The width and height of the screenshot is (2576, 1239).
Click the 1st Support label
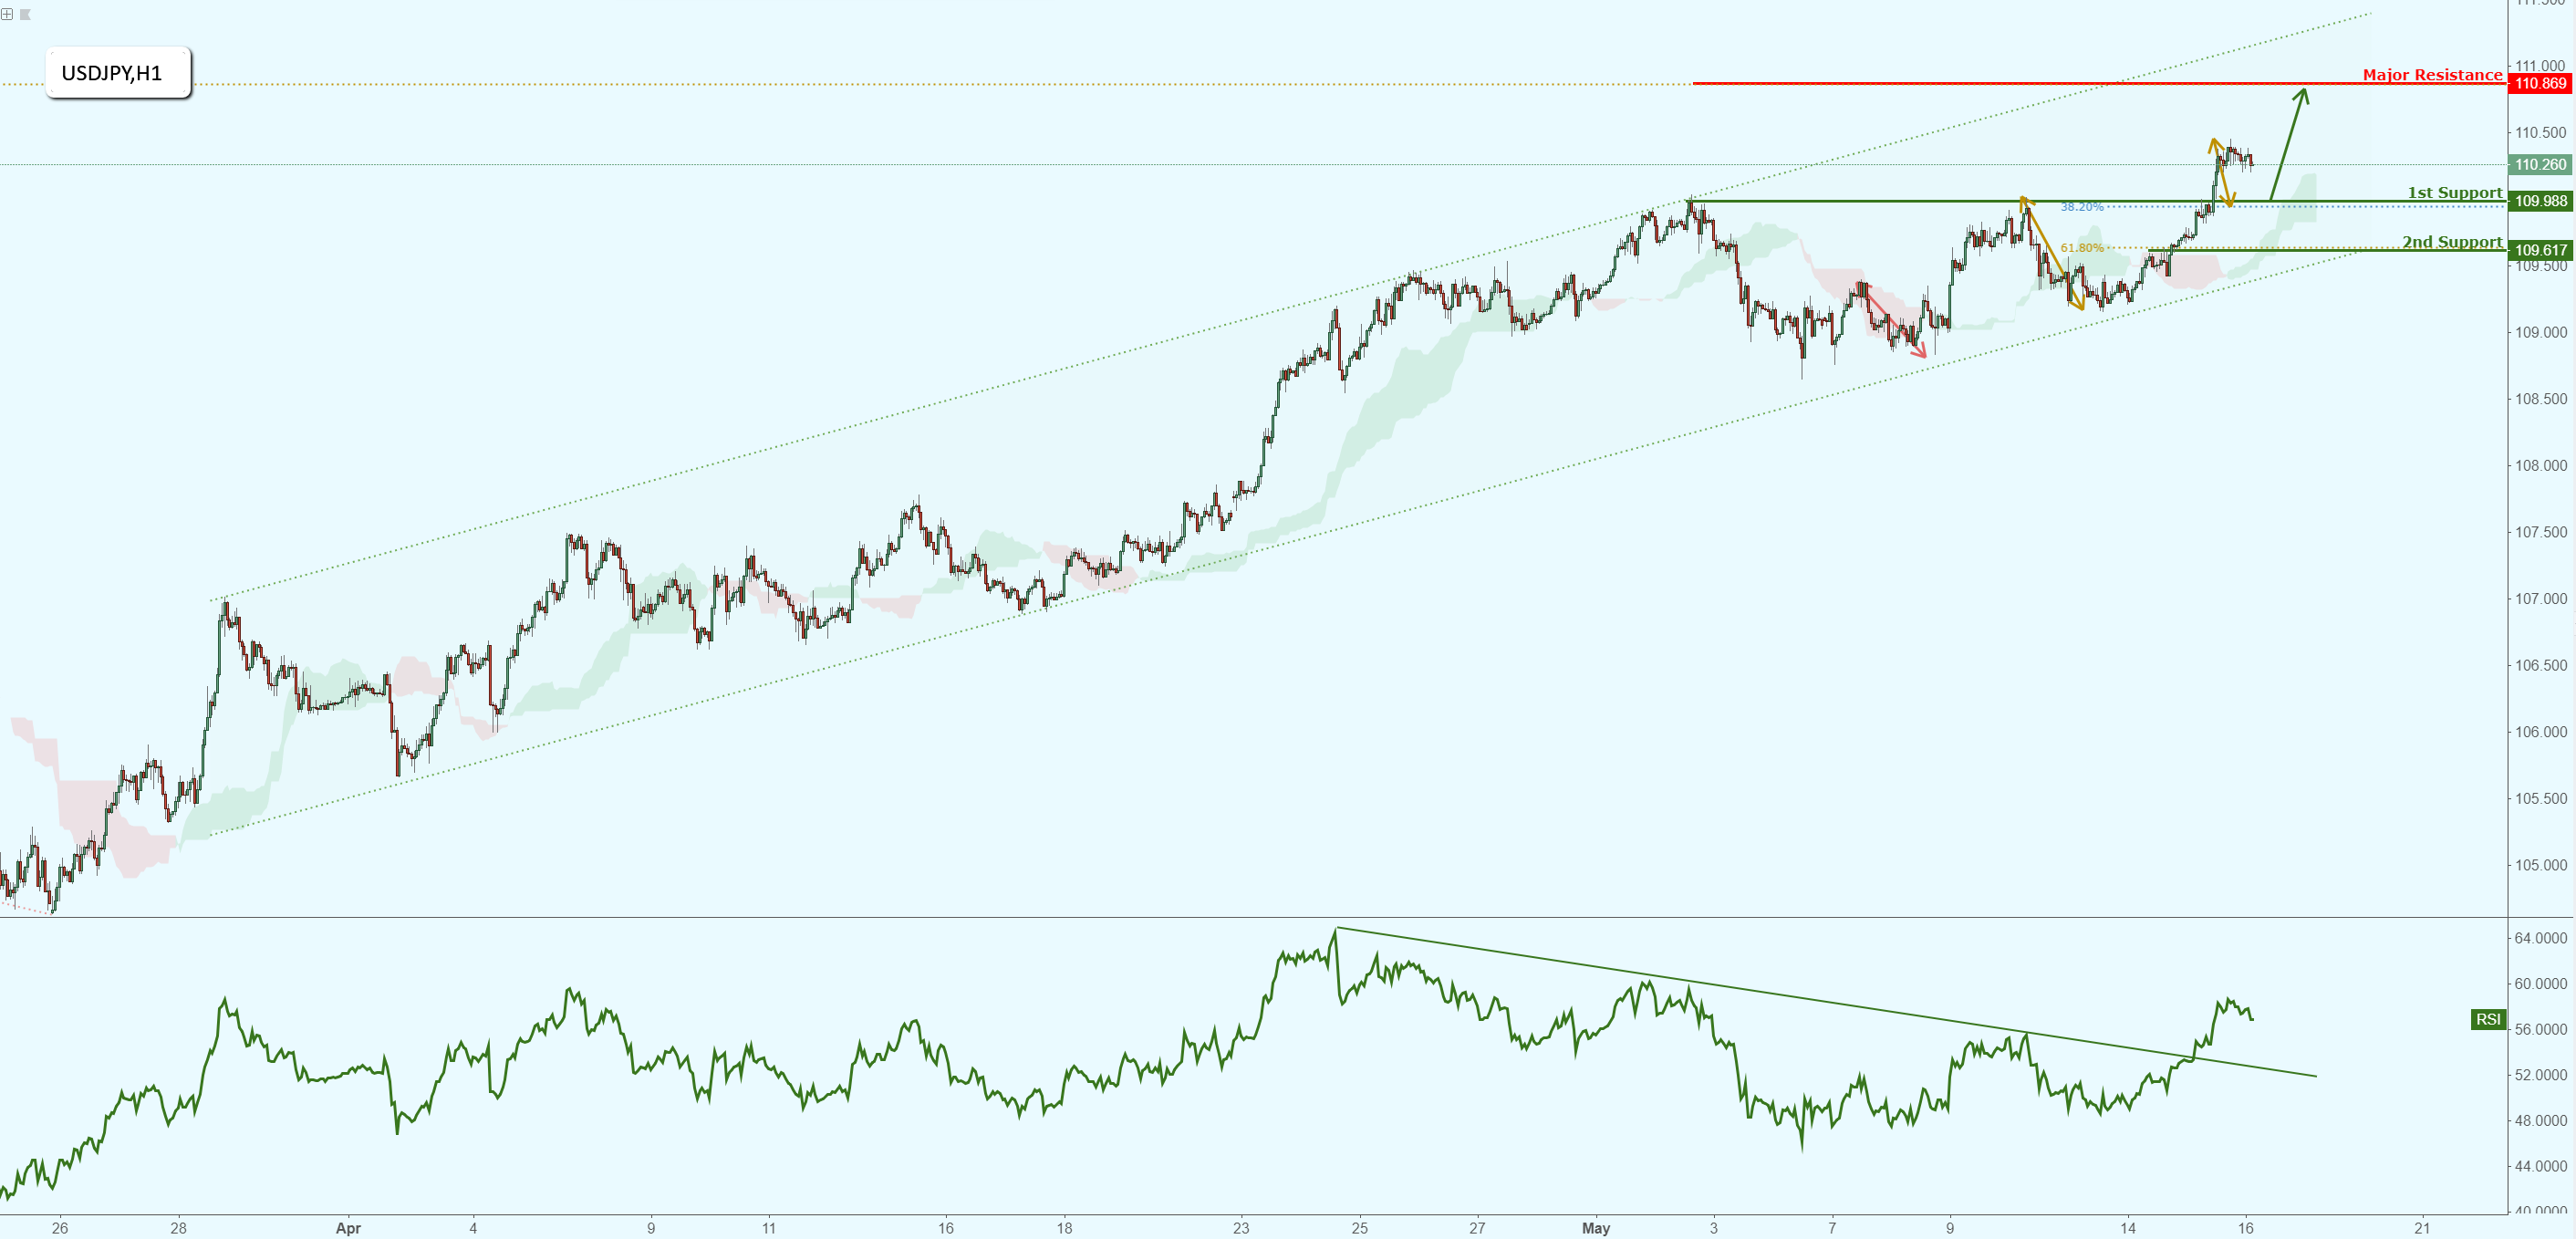coord(2454,192)
